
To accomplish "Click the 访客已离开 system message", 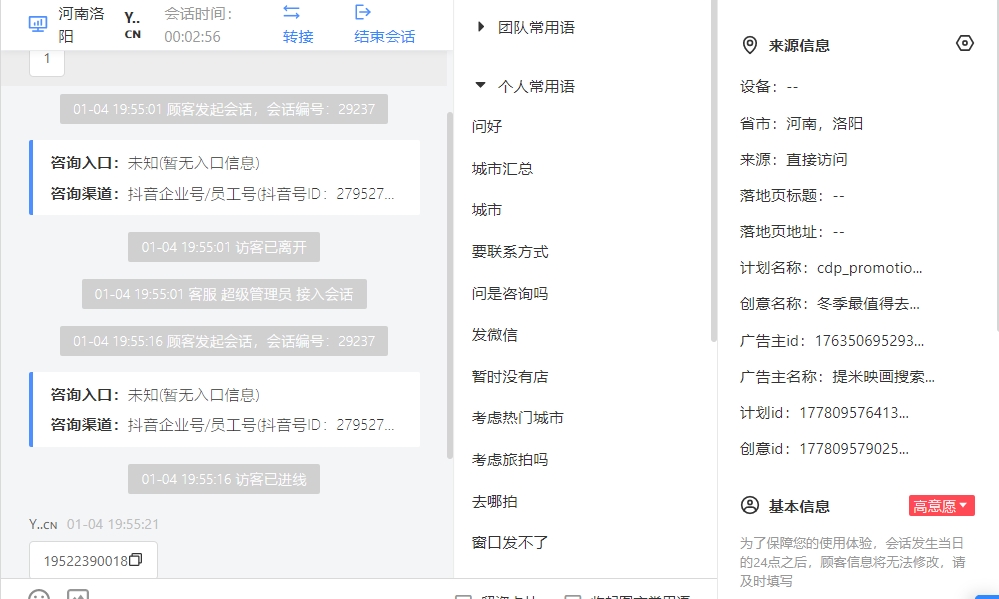I will [x=224, y=247].
